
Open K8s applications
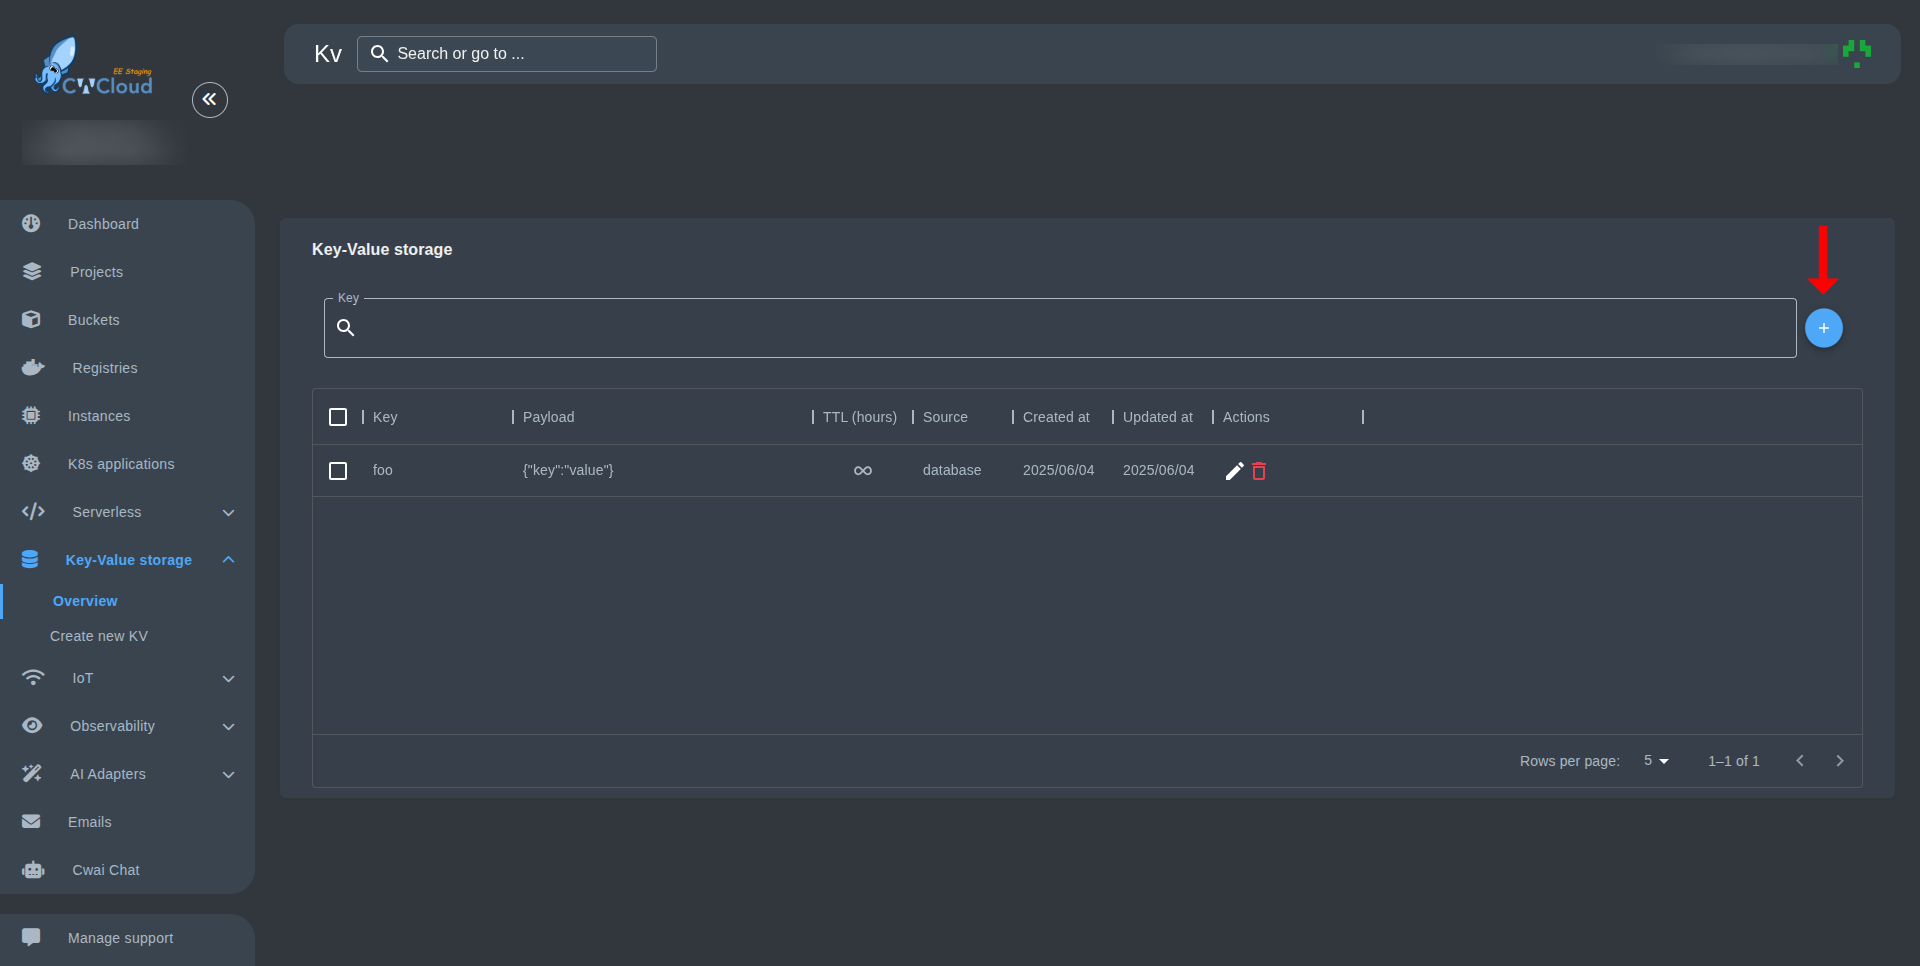coord(120,463)
